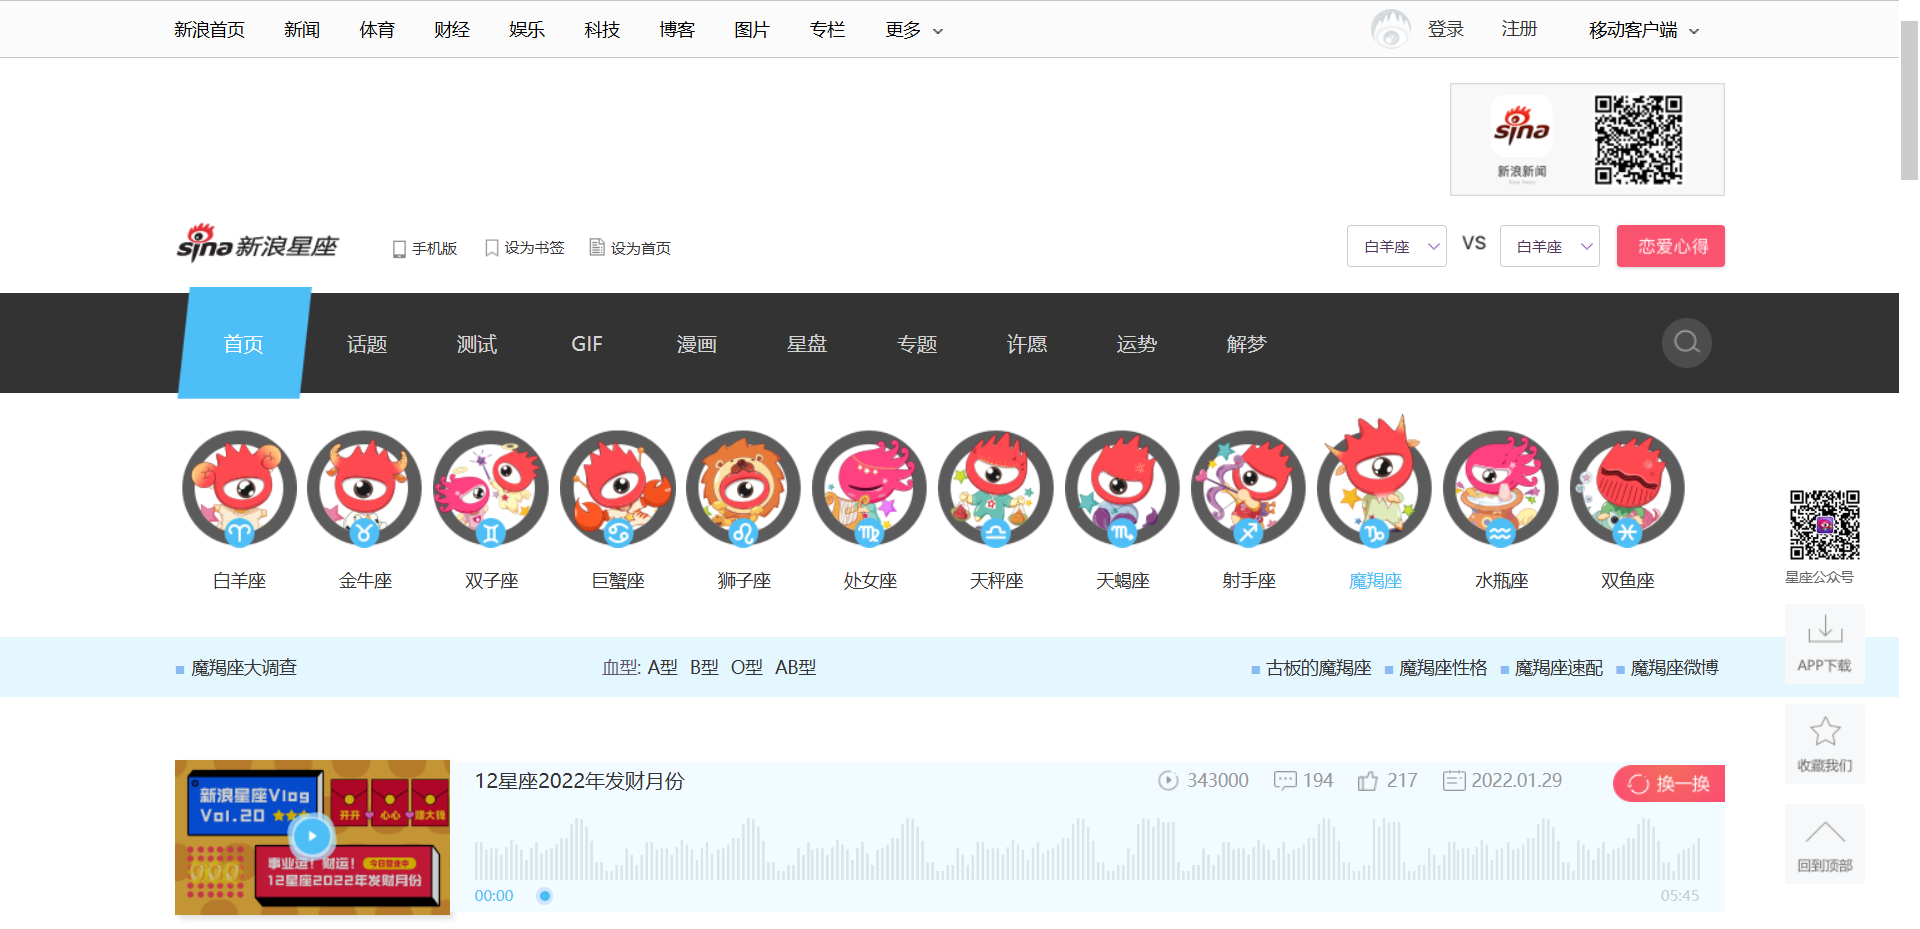This screenshot has height=929, width=1920.
Task: Click the audio progress slider handle
Action: [x=544, y=896]
